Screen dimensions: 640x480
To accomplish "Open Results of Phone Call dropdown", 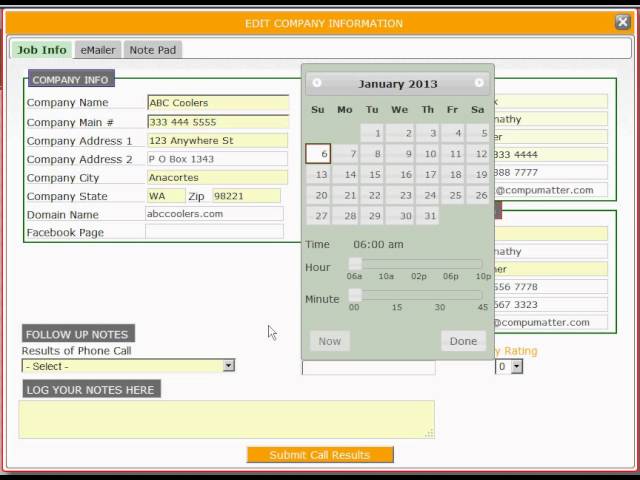I will (128, 366).
